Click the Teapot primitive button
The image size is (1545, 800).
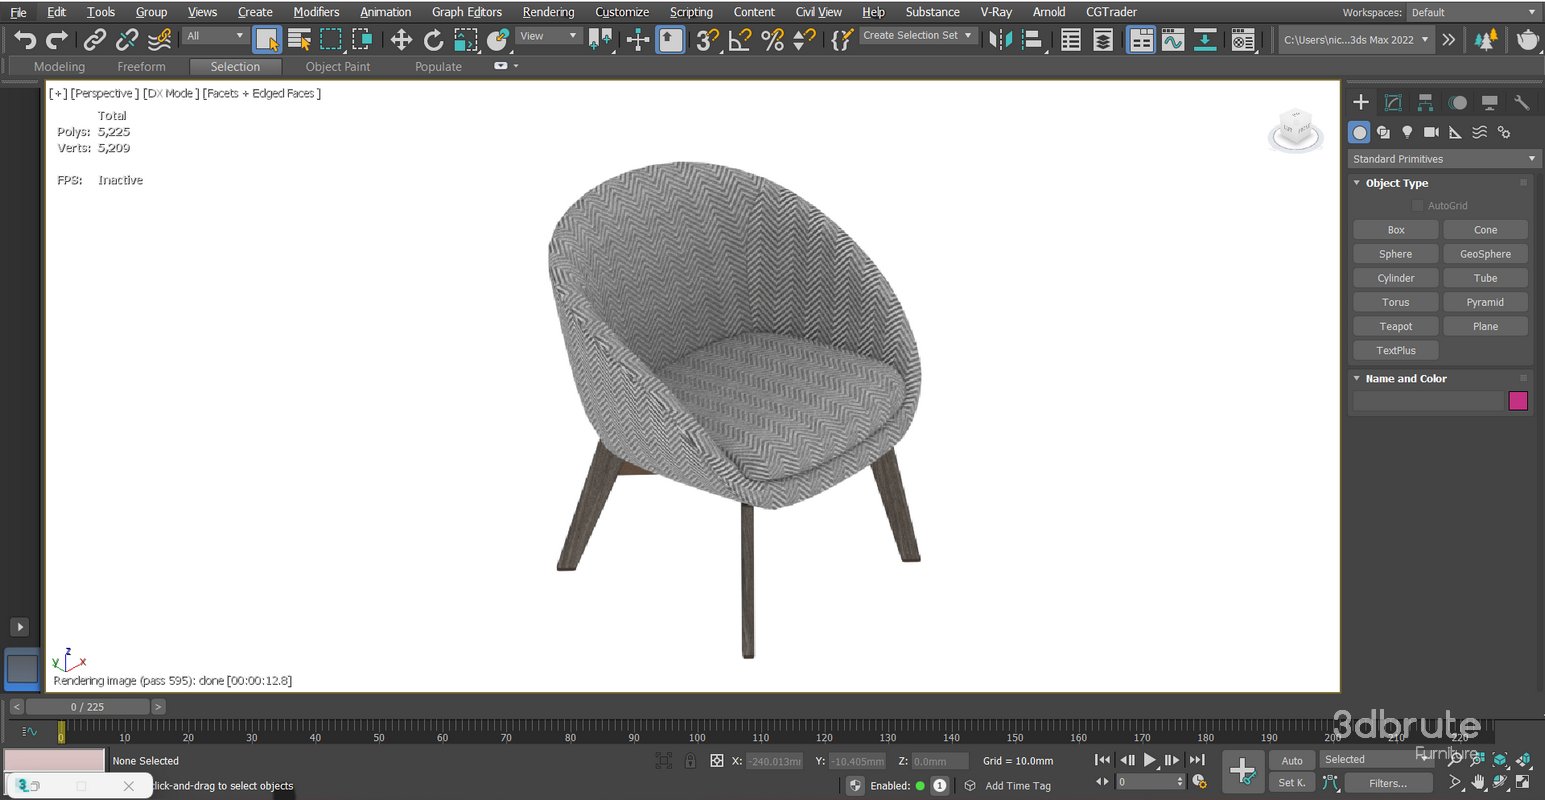tap(1395, 325)
